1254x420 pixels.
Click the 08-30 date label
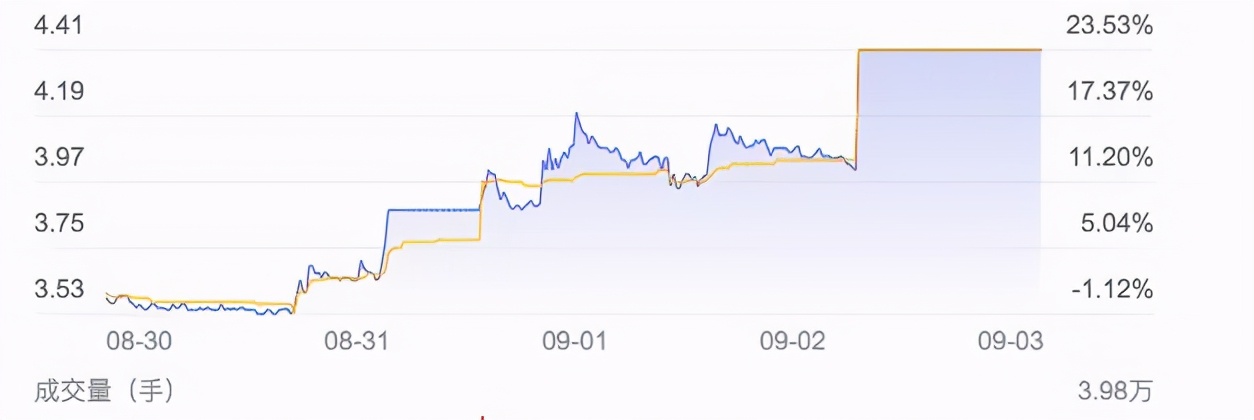pos(139,341)
